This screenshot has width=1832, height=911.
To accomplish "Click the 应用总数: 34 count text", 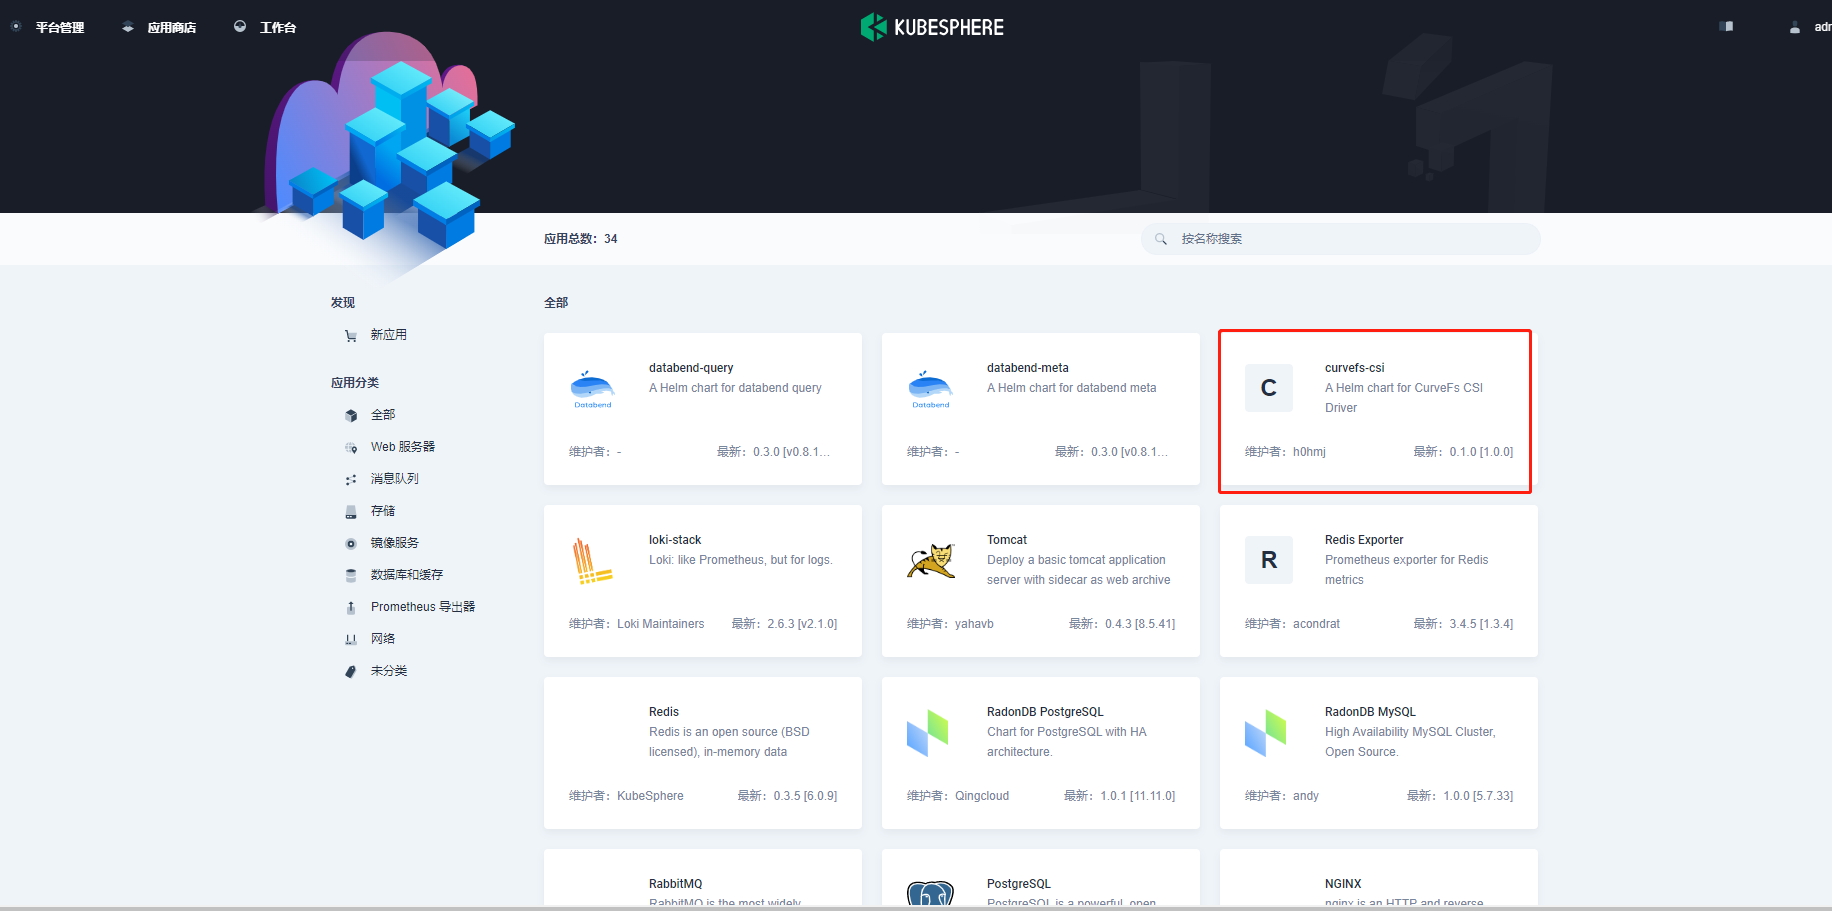I will [581, 239].
